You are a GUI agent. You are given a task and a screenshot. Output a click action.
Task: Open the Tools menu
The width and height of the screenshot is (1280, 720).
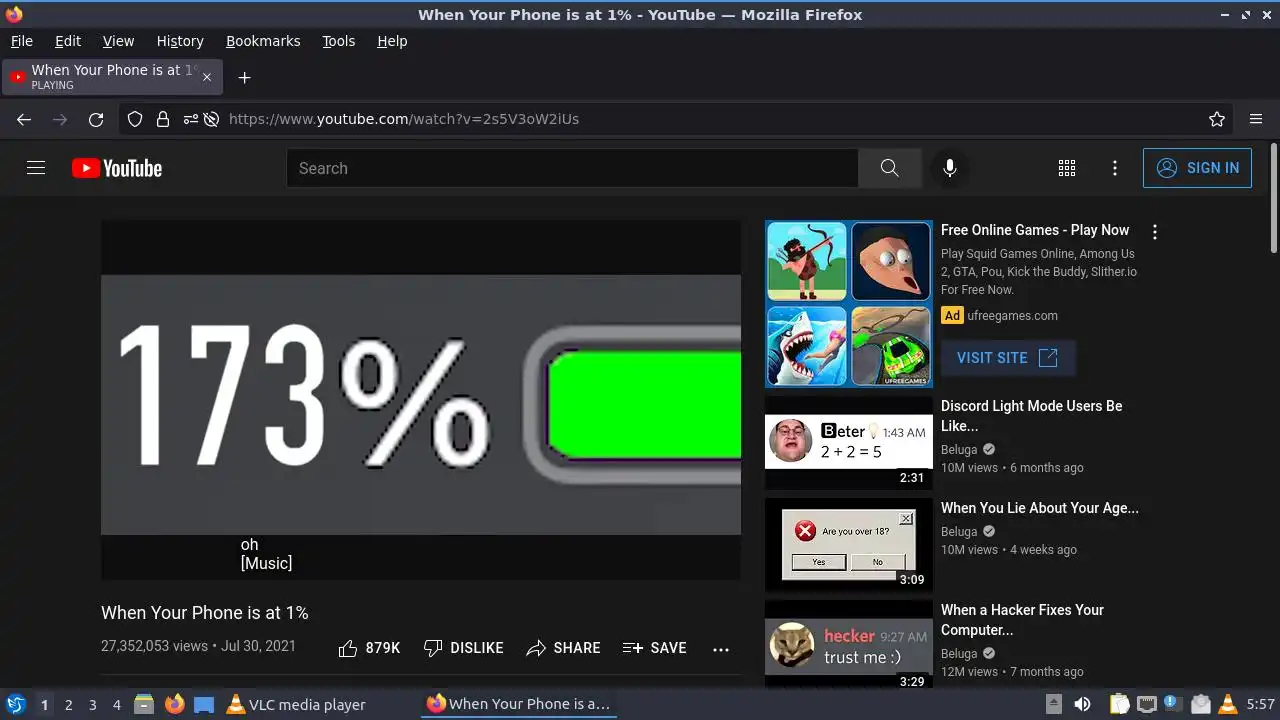pos(339,41)
